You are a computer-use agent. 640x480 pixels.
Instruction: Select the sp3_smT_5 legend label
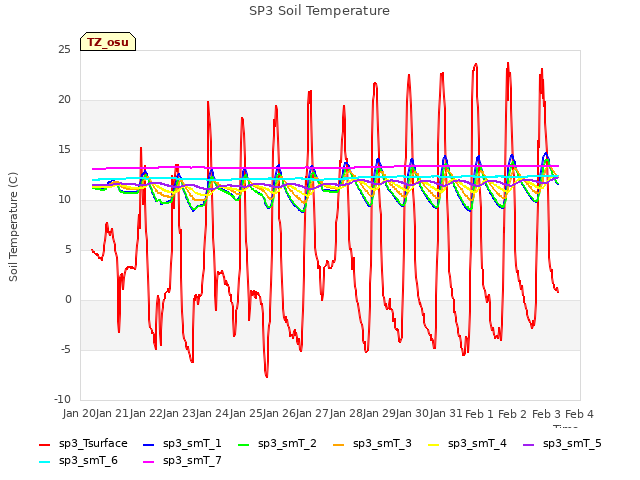pos(572,444)
